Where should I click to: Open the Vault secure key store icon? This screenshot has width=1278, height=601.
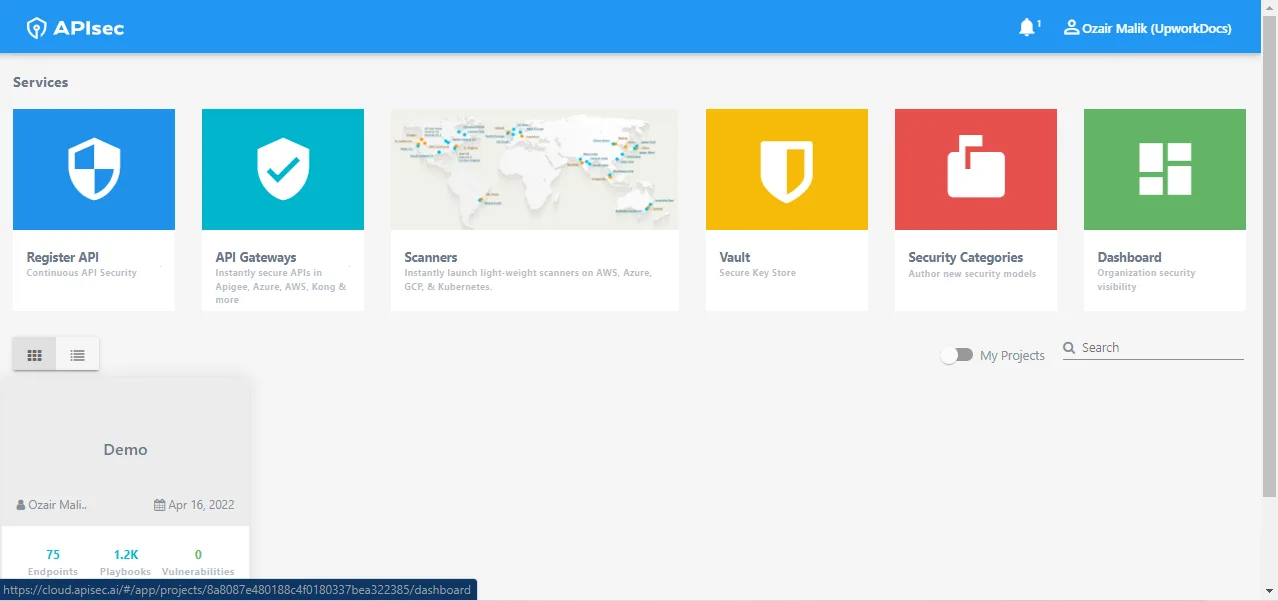pyautogui.click(x=786, y=168)
